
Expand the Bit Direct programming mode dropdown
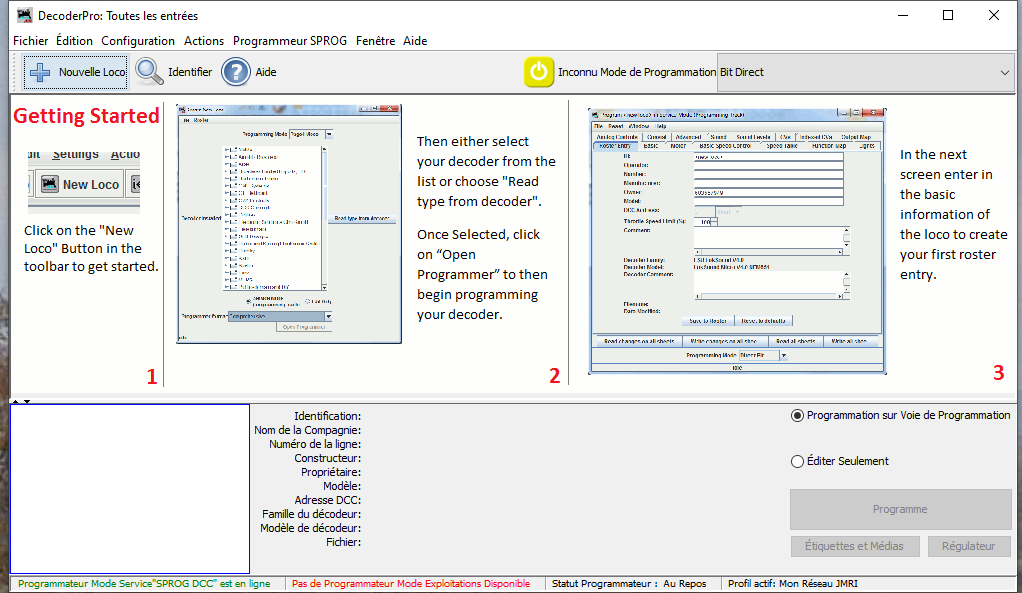865,72
